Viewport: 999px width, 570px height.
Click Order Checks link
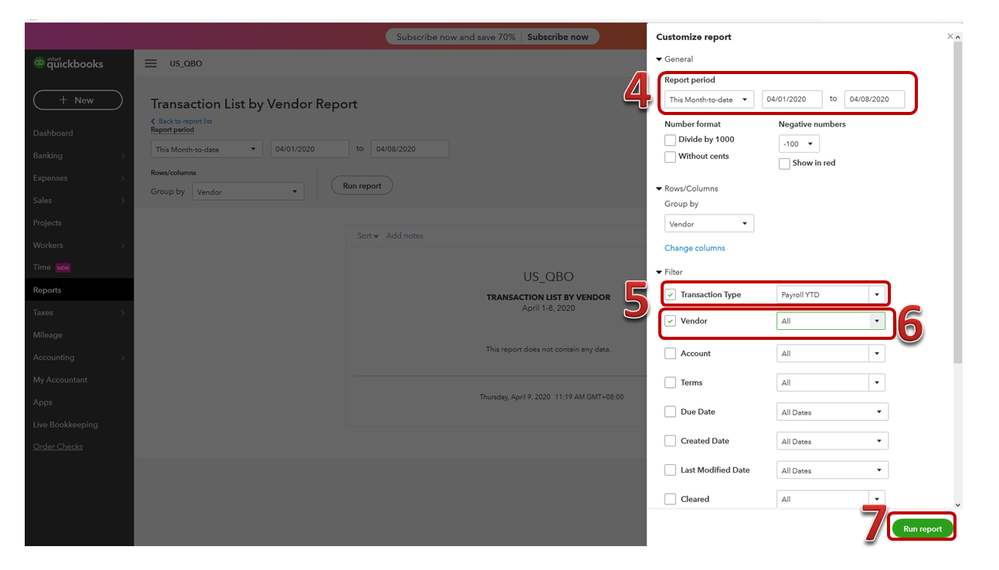58,447
